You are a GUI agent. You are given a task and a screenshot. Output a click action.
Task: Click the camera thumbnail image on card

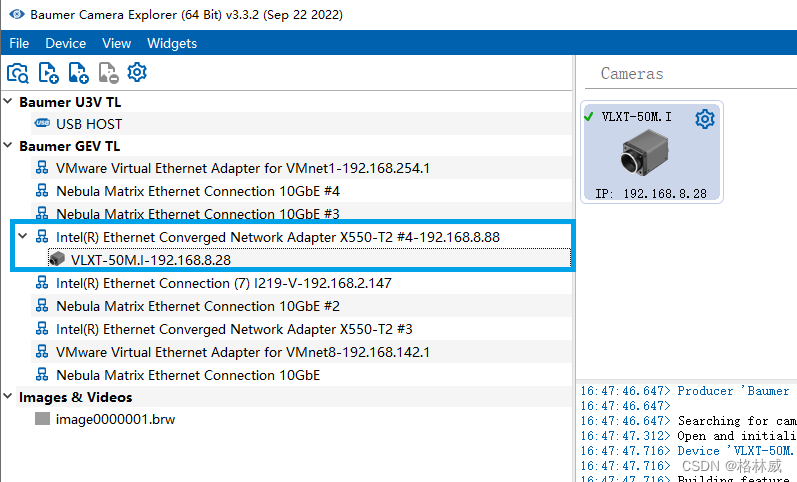pos(644,153)
